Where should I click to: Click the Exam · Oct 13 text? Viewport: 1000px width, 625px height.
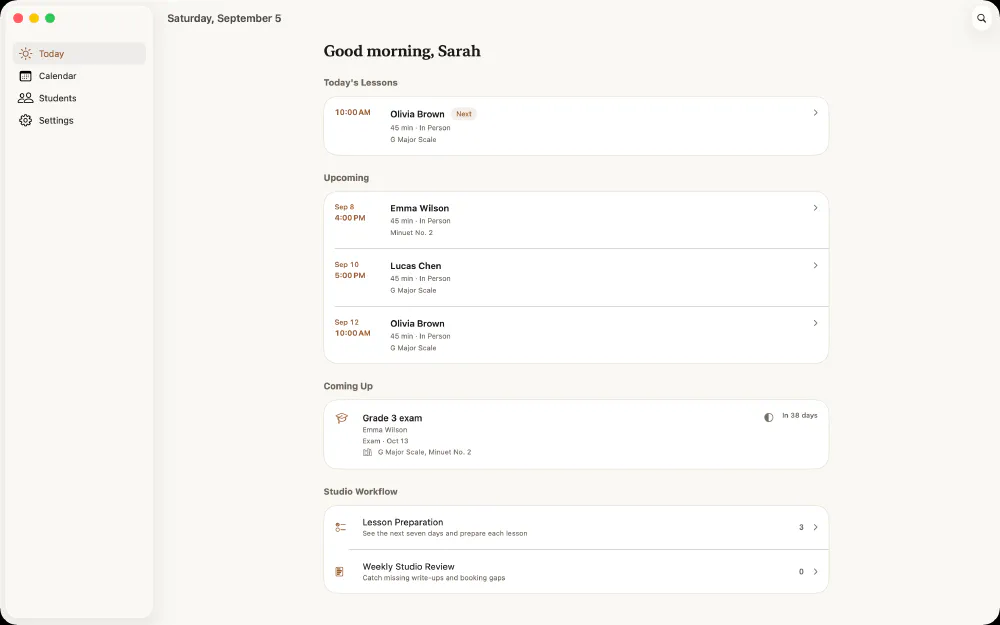pyautogui.click(x=385, y=441)
